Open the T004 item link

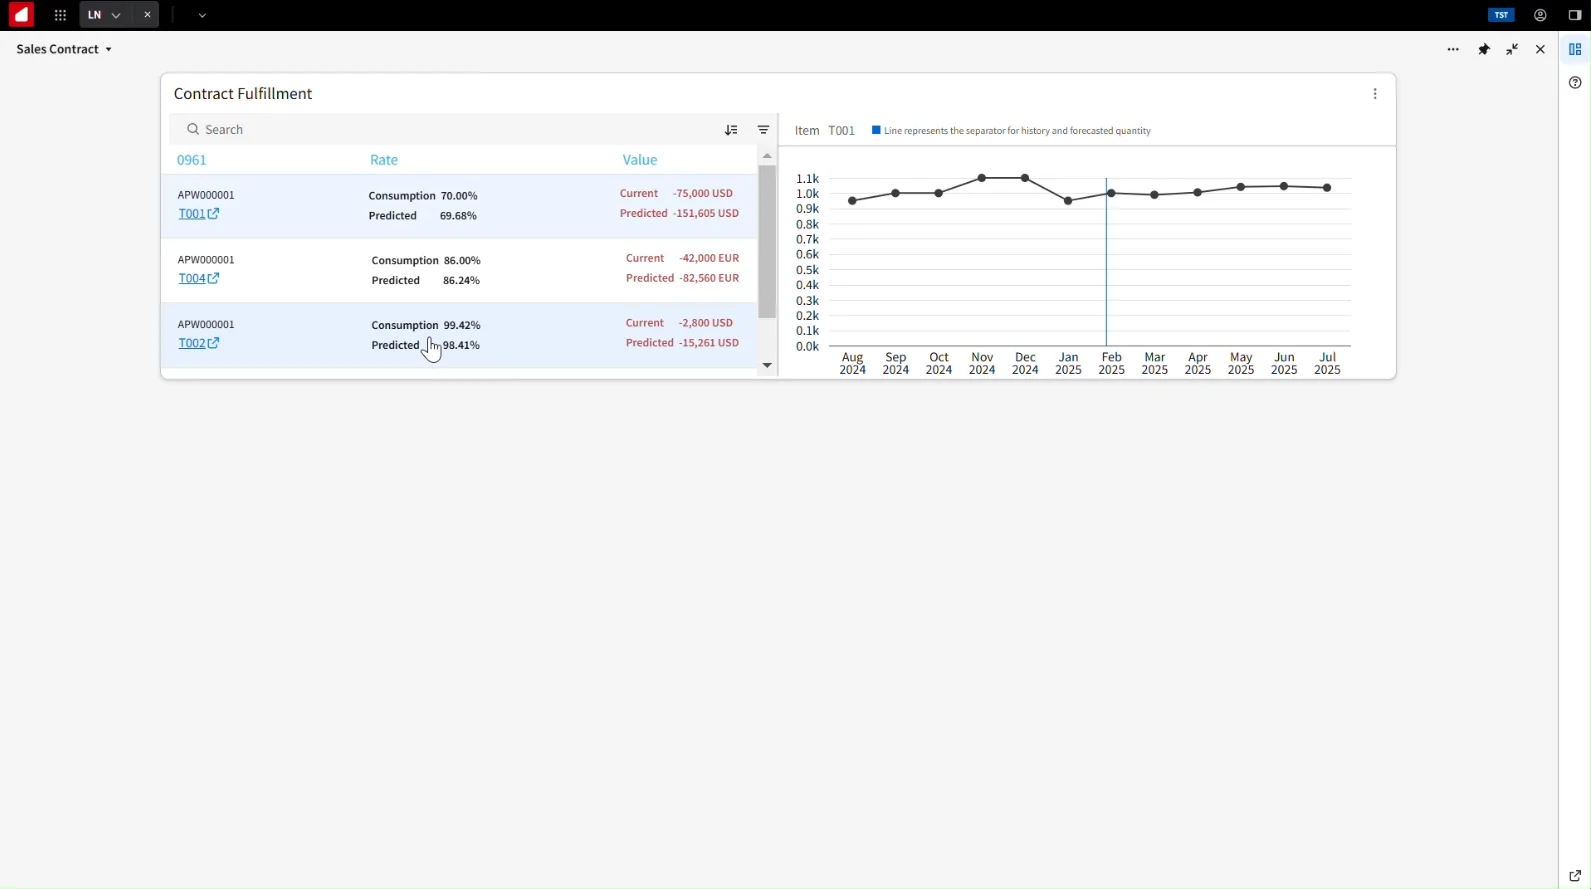click(198, 279)
